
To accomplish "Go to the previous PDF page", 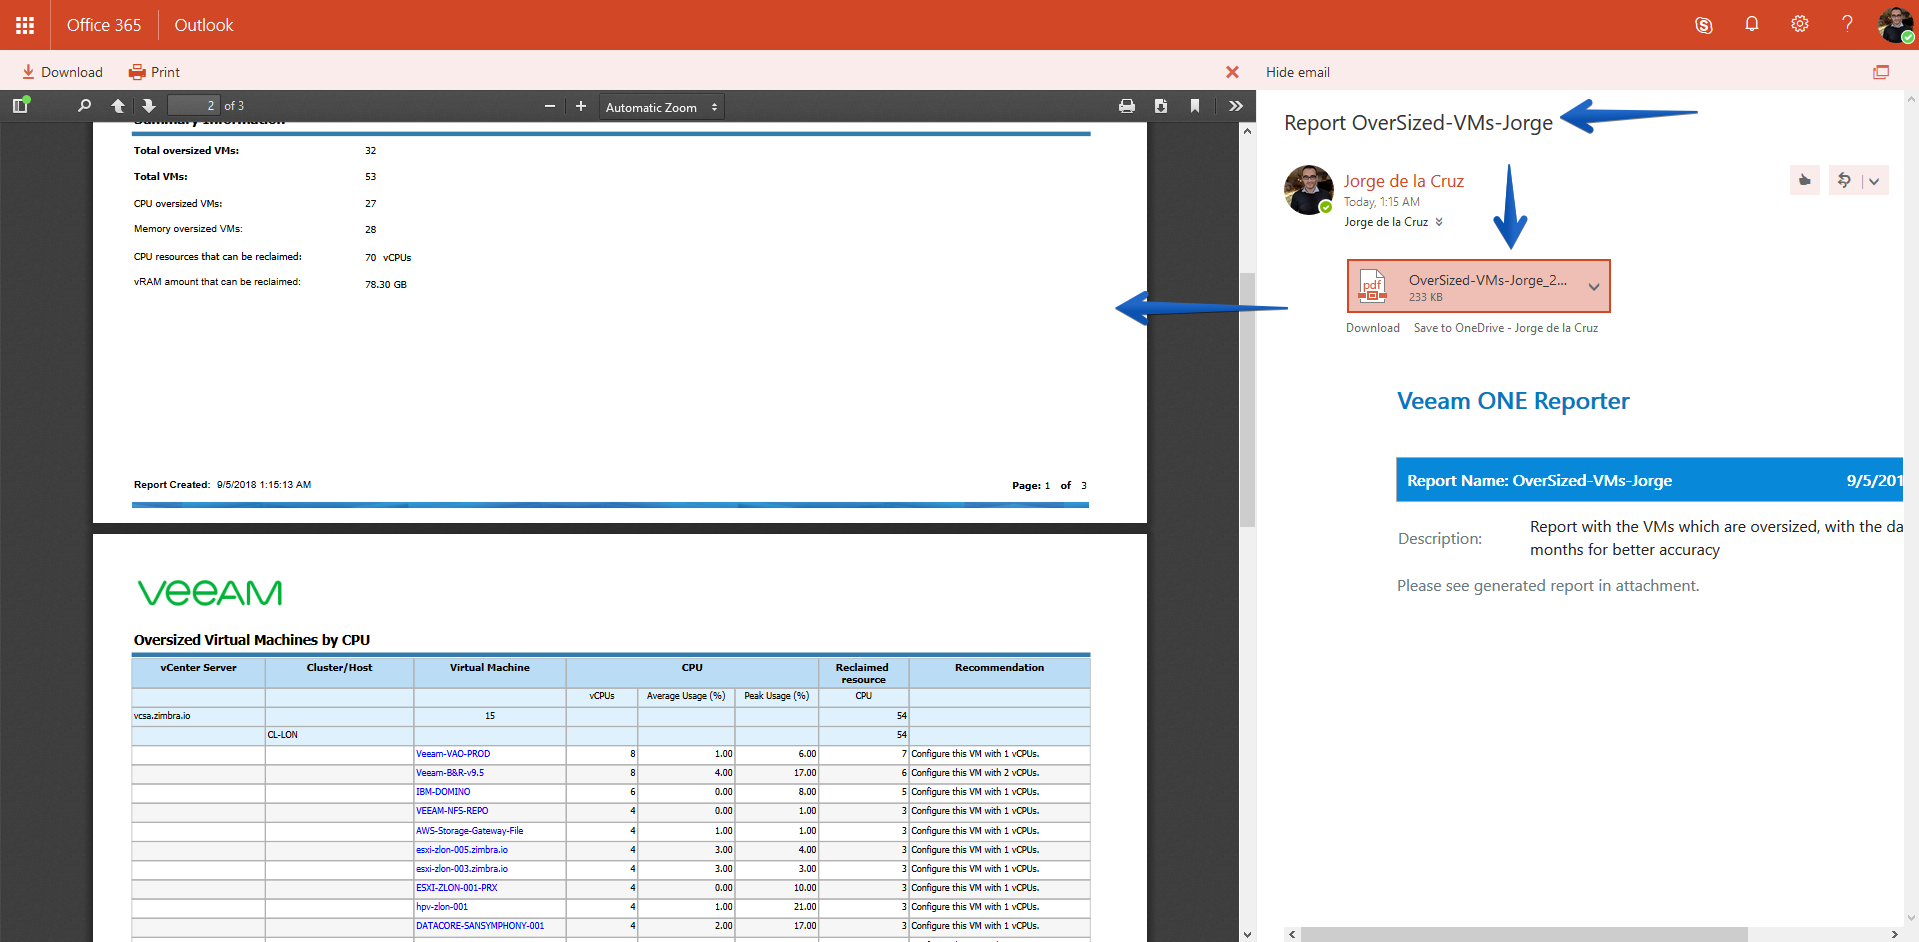I will [x=118, y=105].
